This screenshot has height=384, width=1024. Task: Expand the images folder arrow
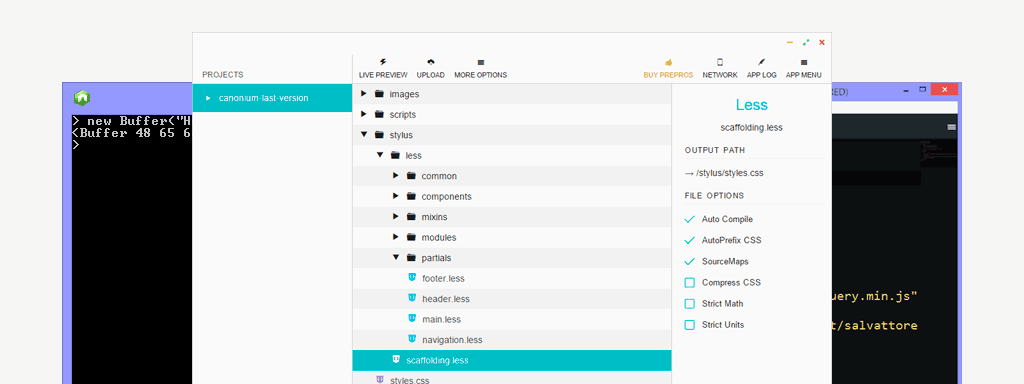click(364, 94)
